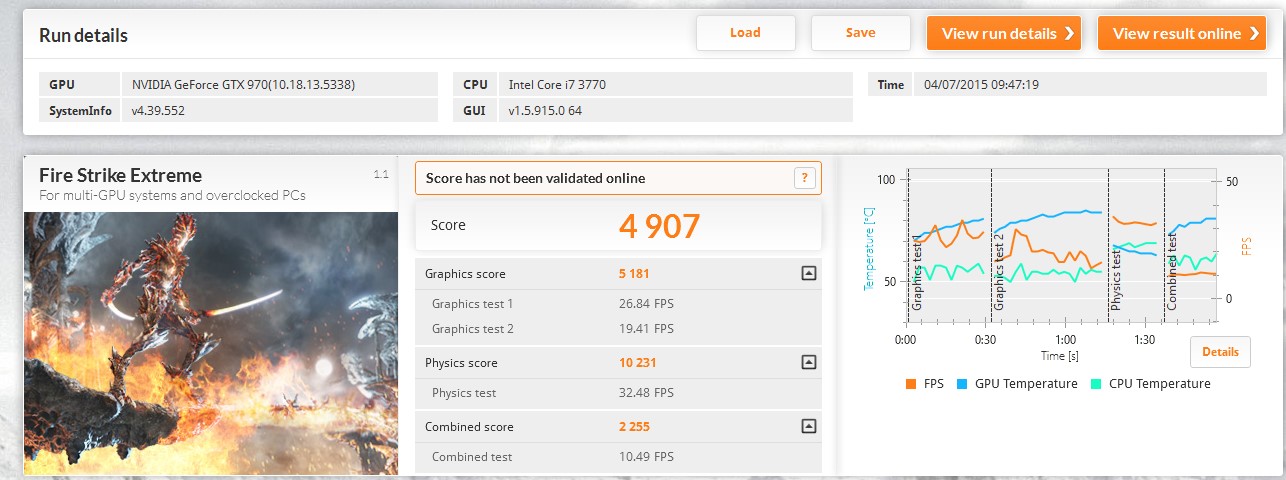Toggle the orange FPS legend item
The height and width of the screenshot is (480, 1286).
(x=924, y=384)
